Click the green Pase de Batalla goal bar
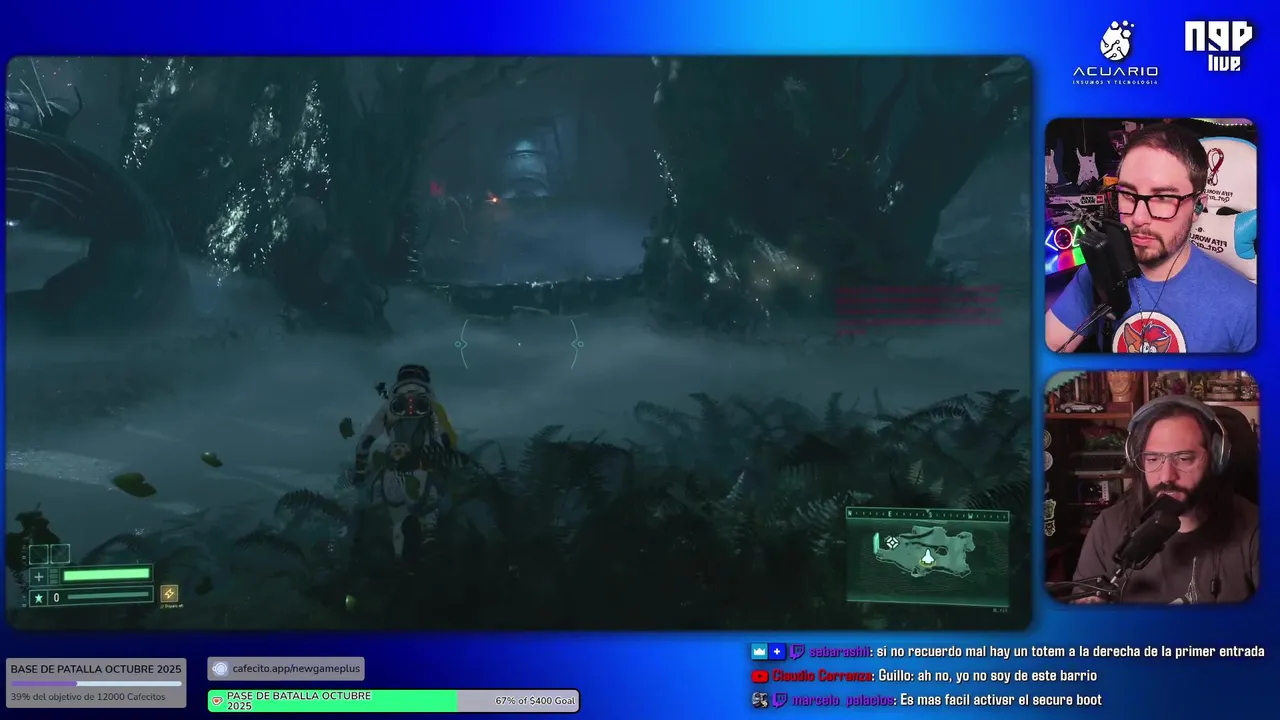1280x720 pixels. coord(393,701)
